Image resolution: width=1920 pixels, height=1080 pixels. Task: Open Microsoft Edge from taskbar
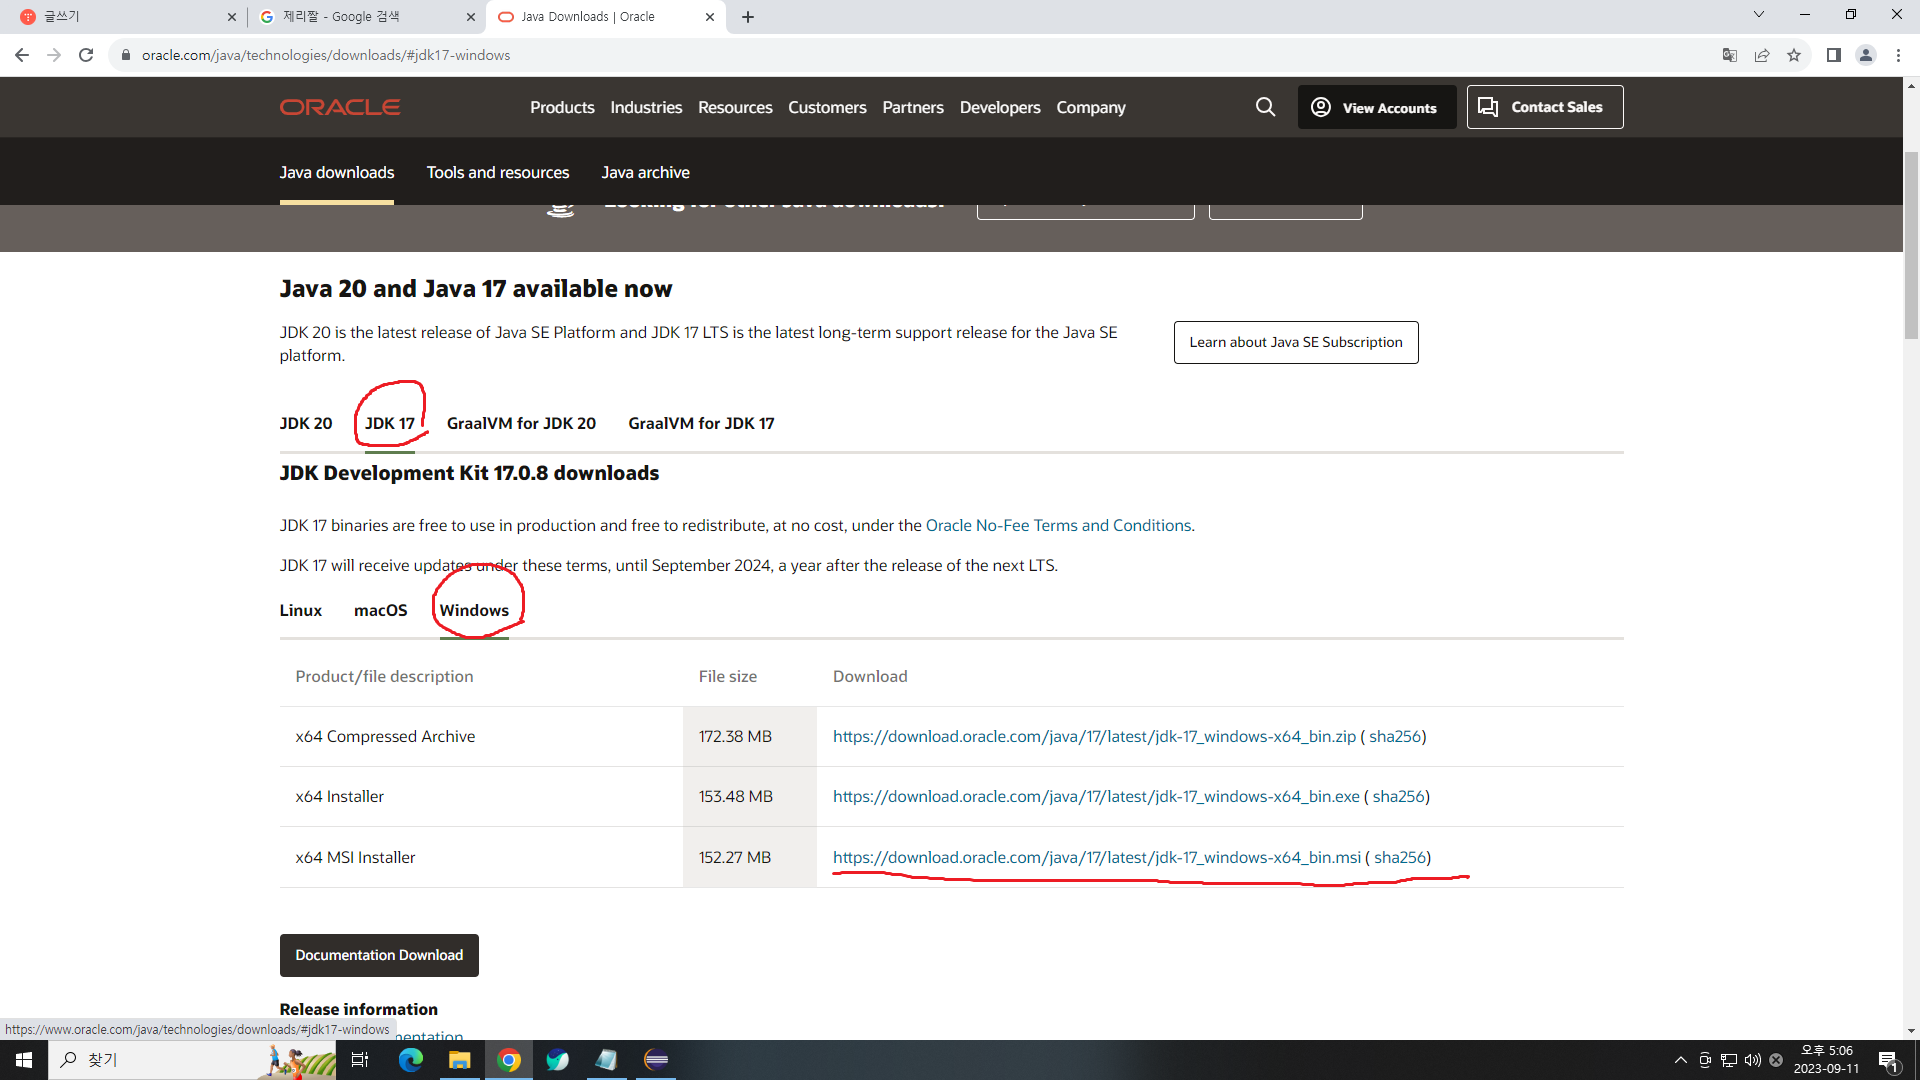click(x=411, y=1060)
